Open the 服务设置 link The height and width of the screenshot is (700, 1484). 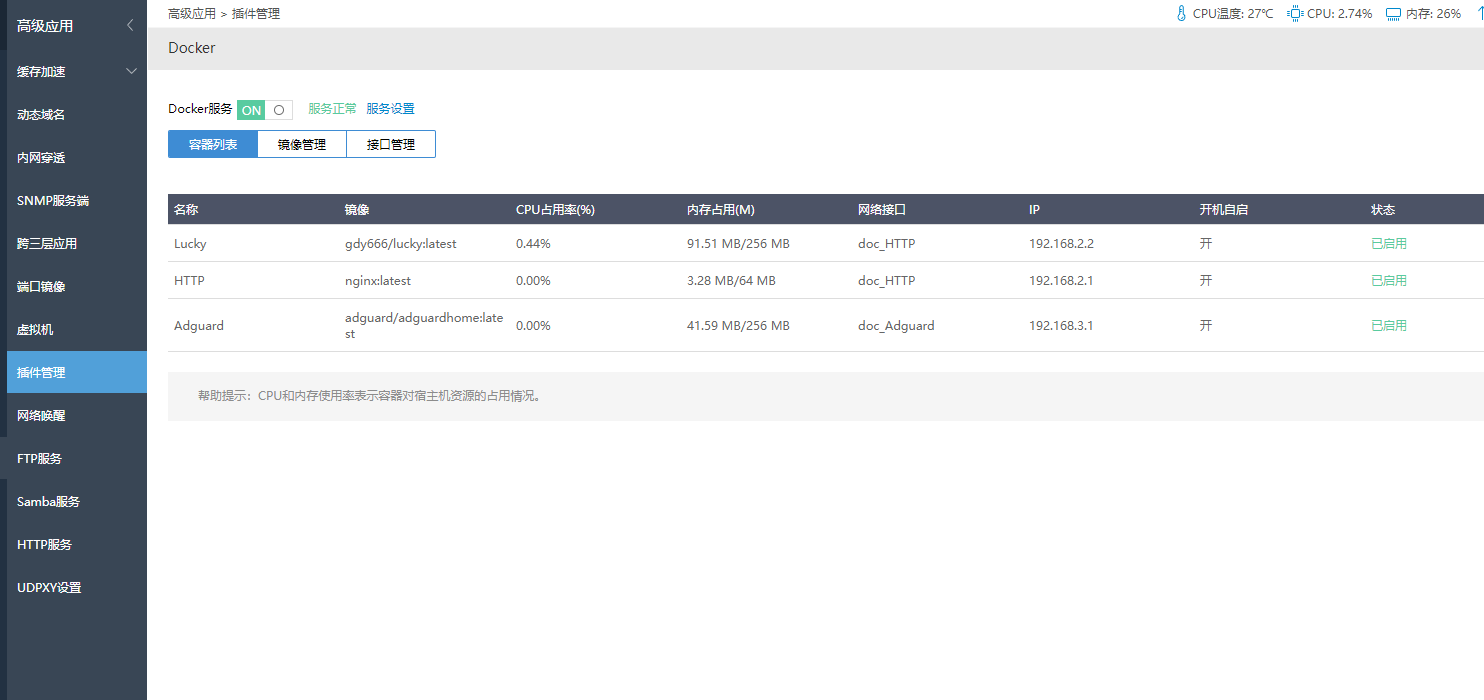tap(390, 109)
